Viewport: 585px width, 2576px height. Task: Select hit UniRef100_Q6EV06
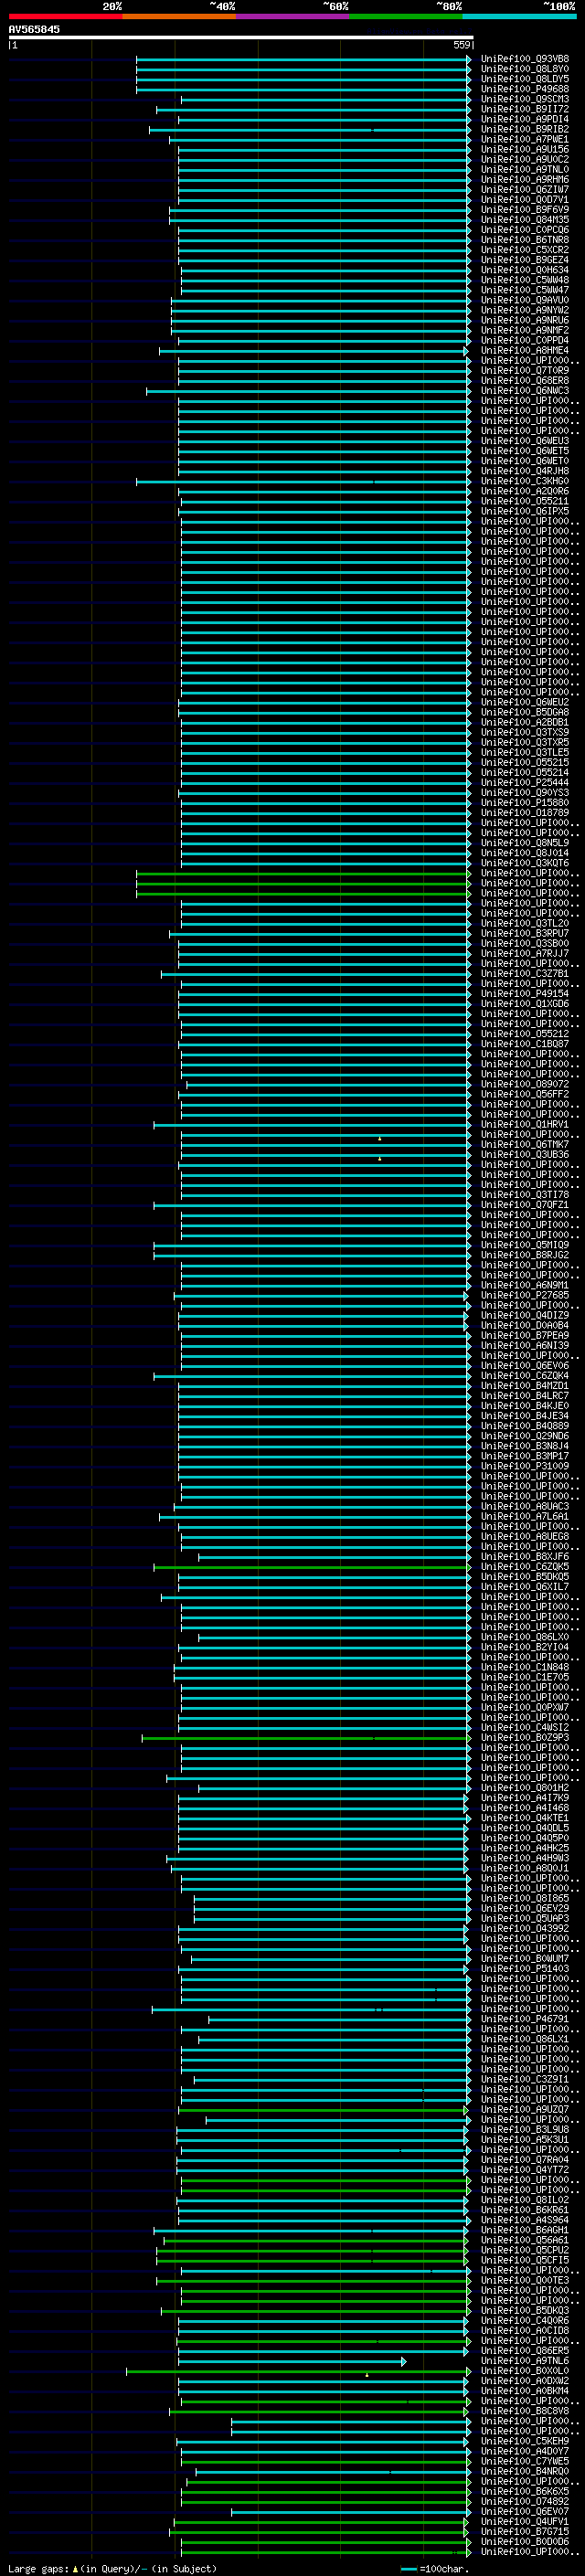click(524, 1366)
